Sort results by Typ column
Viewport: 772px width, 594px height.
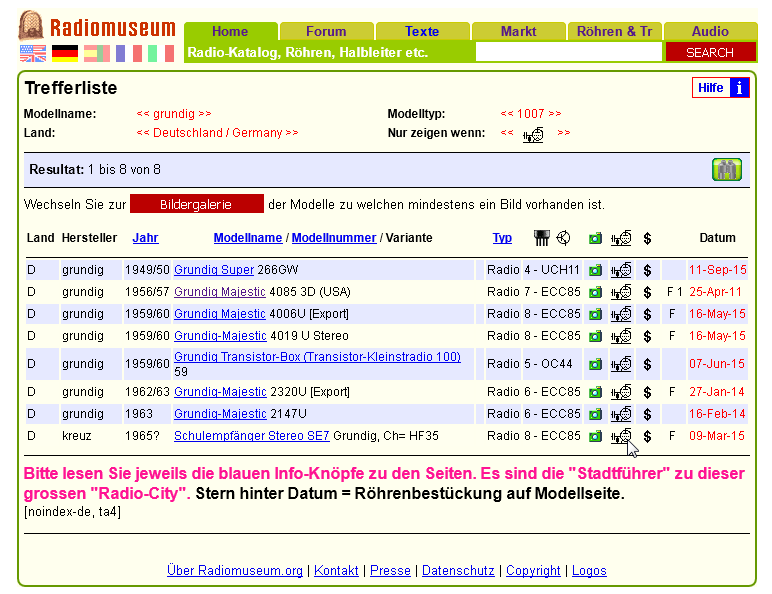[x=502, y=238]
